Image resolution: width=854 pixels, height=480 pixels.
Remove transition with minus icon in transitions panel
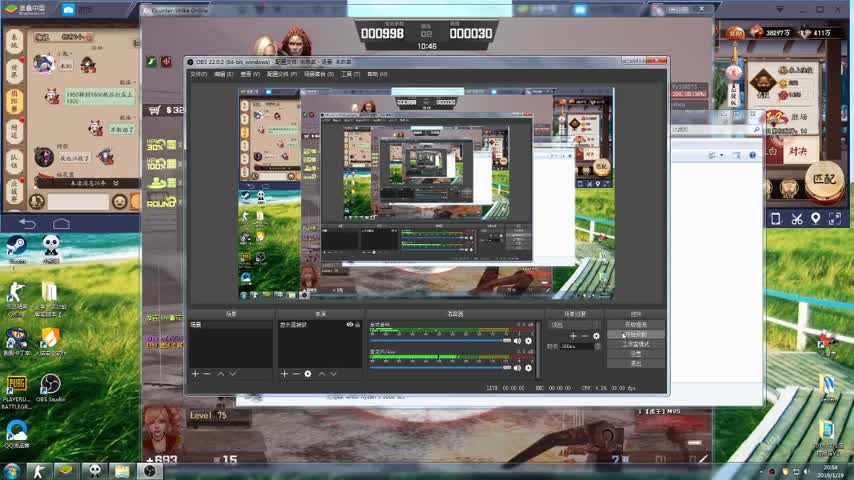584,336
